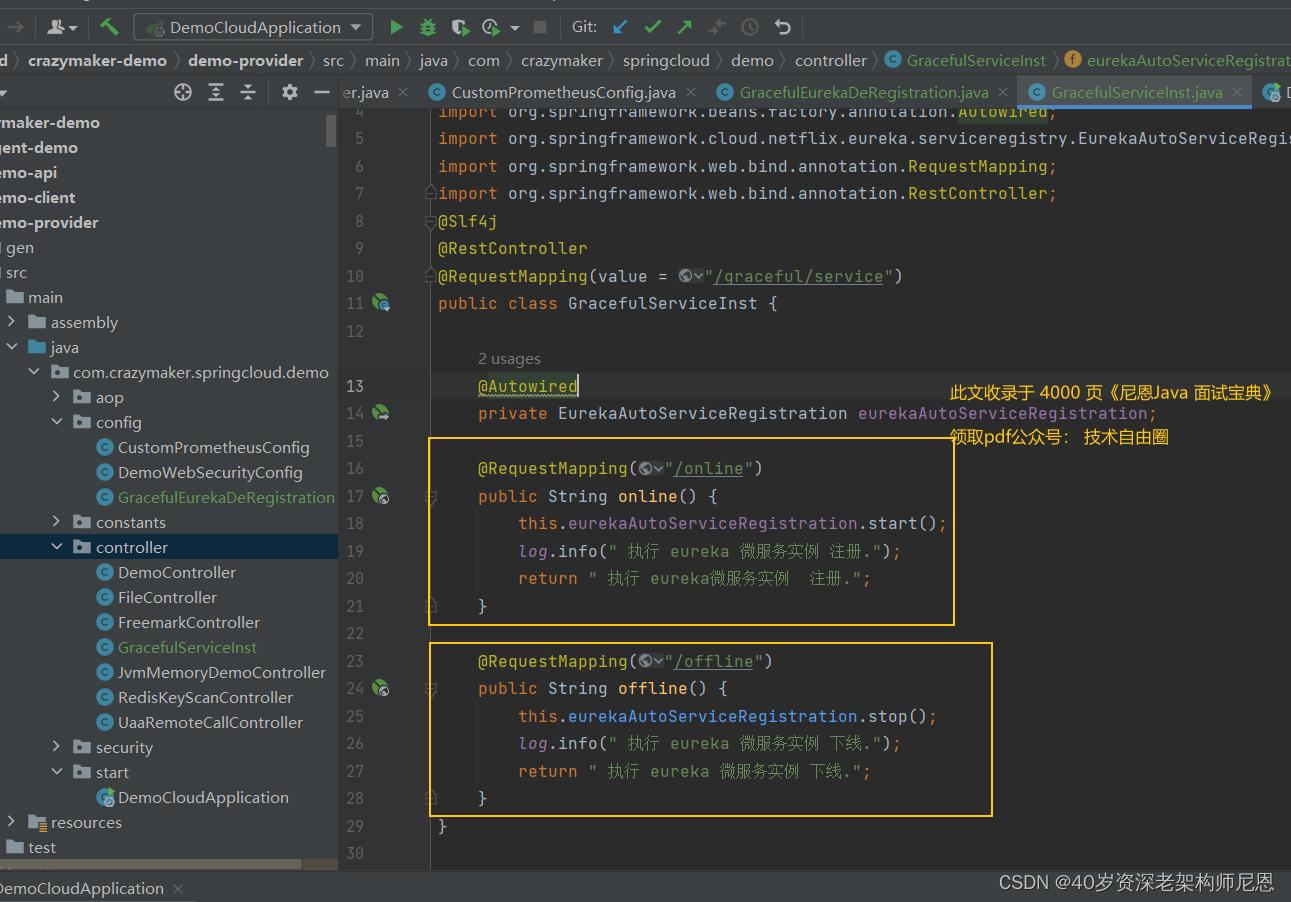Image resolution: width=1291 pixels, height=902 pixels.
Task: Commit changes with Git checkmark icon
Action: click(x=652, y=27)
